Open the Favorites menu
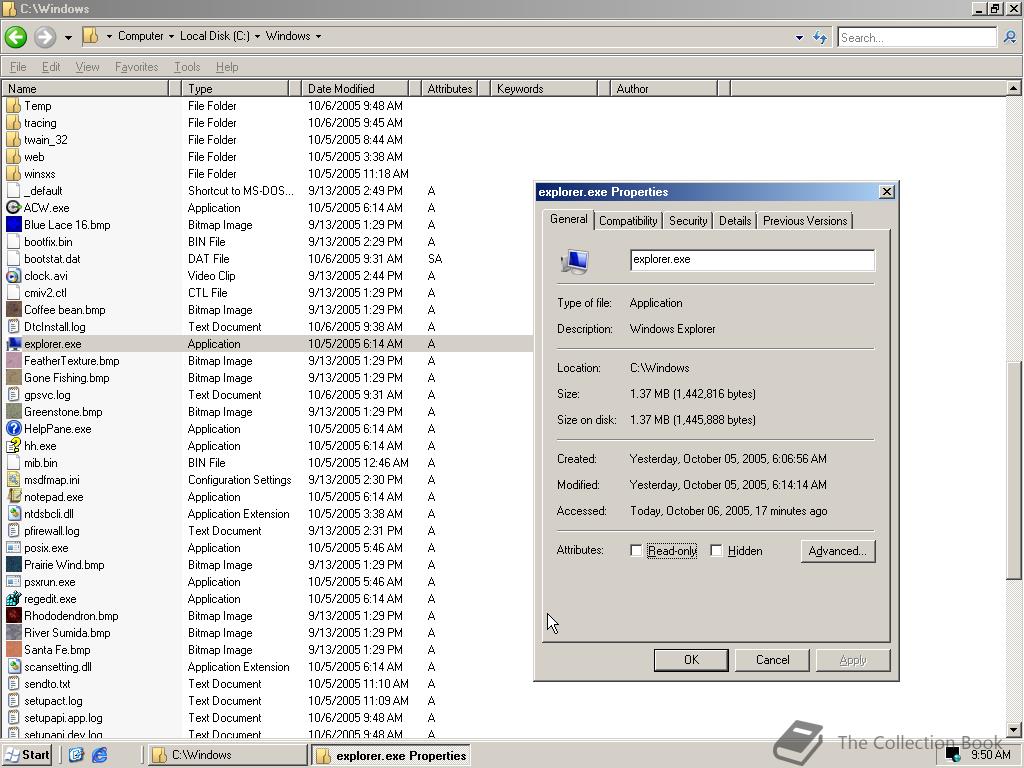1024x768 pixels. (x=136, y=67)
